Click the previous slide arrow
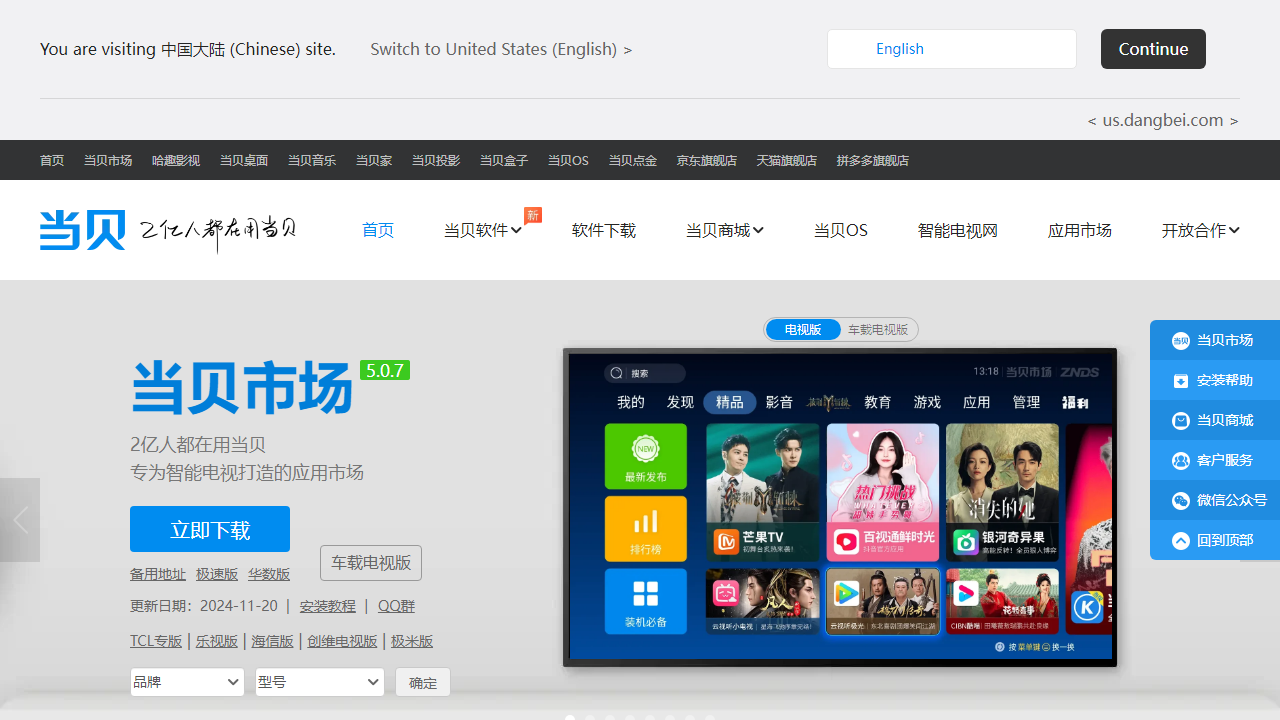 pyautogui.click(x=20, y=520)
